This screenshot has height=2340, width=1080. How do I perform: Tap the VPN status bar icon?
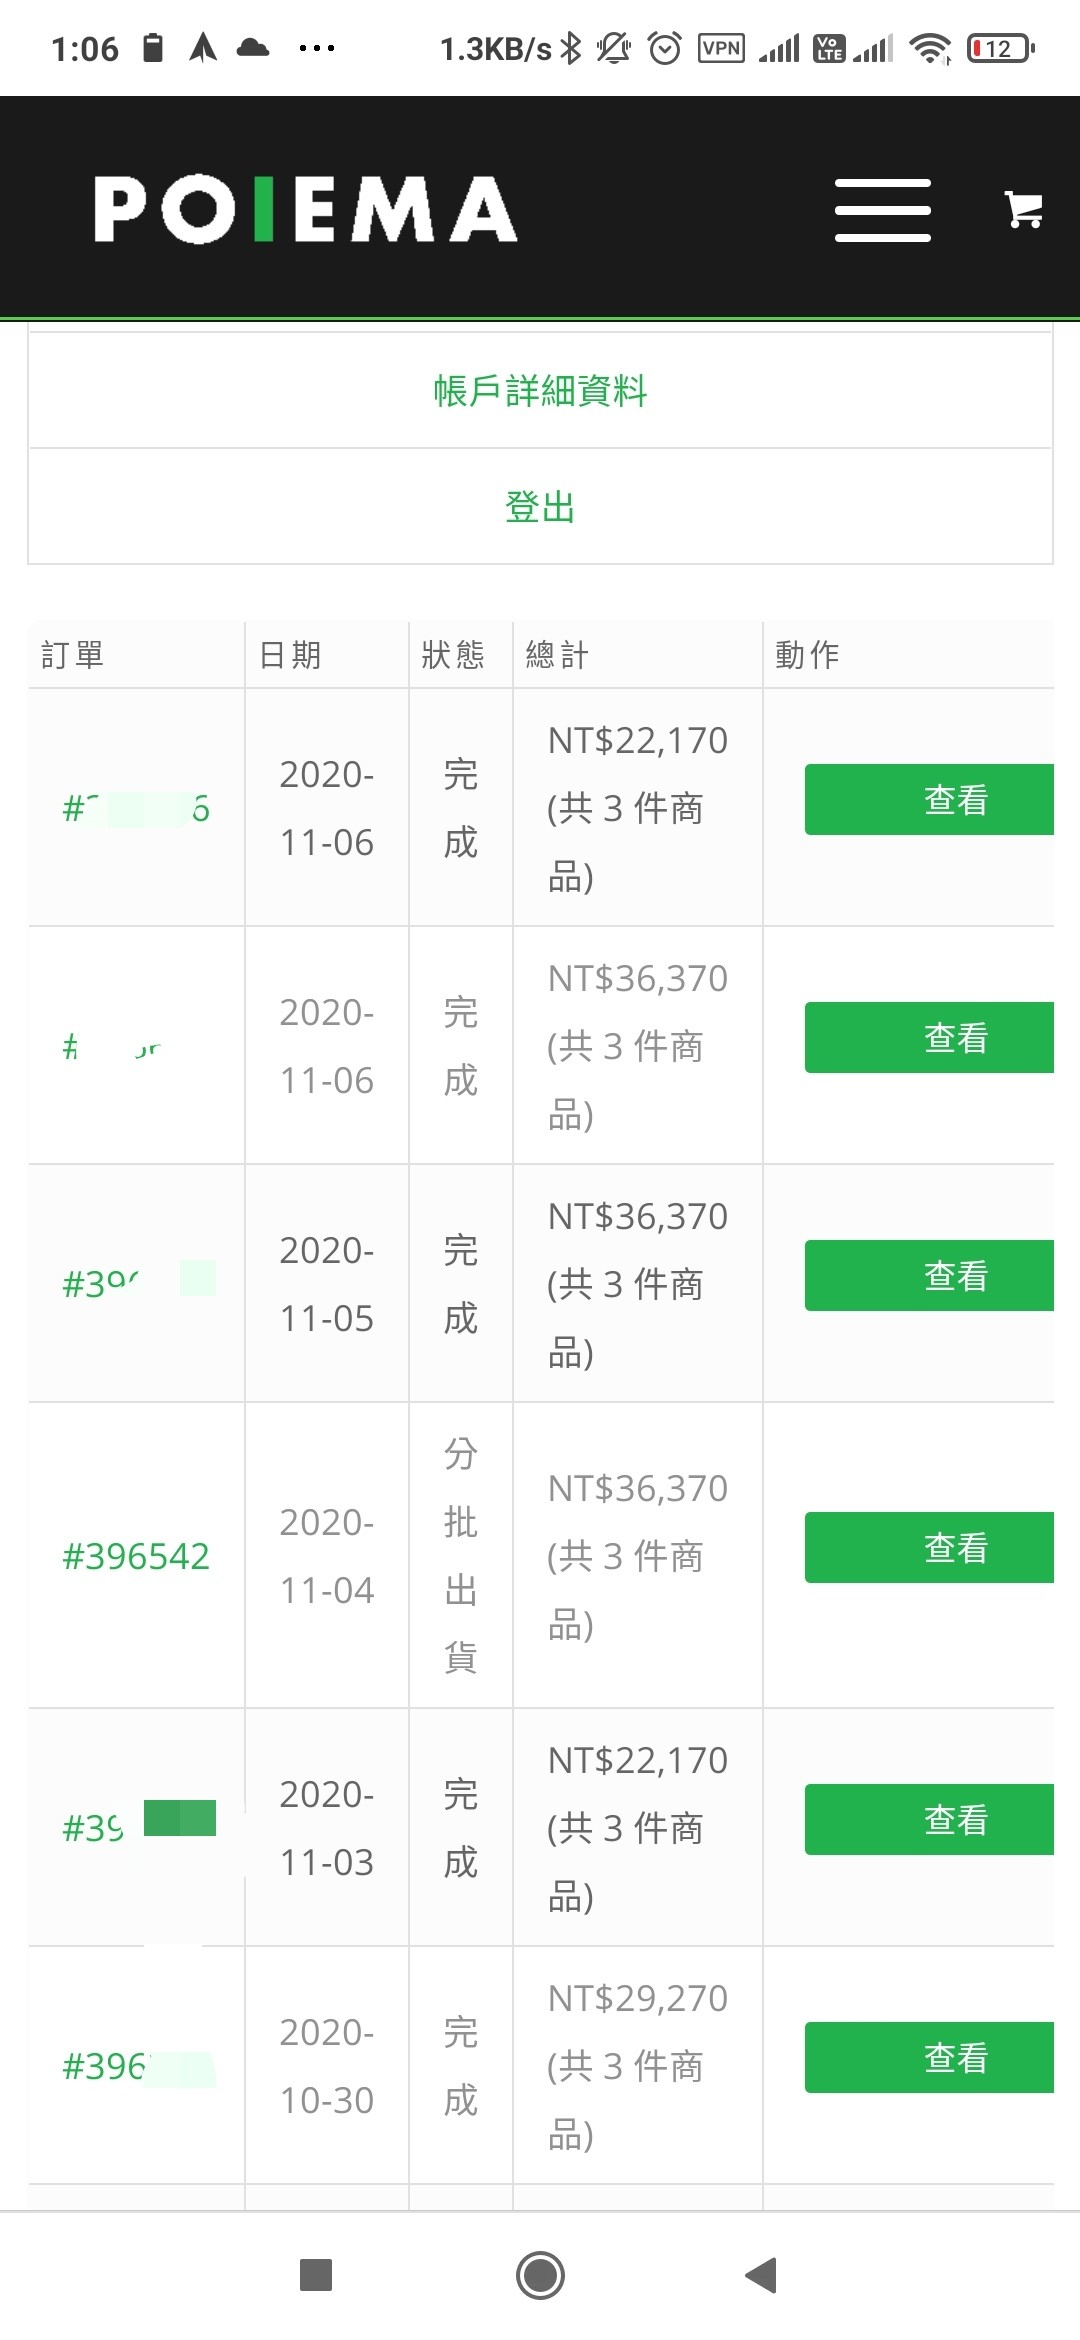pos(721,48)
